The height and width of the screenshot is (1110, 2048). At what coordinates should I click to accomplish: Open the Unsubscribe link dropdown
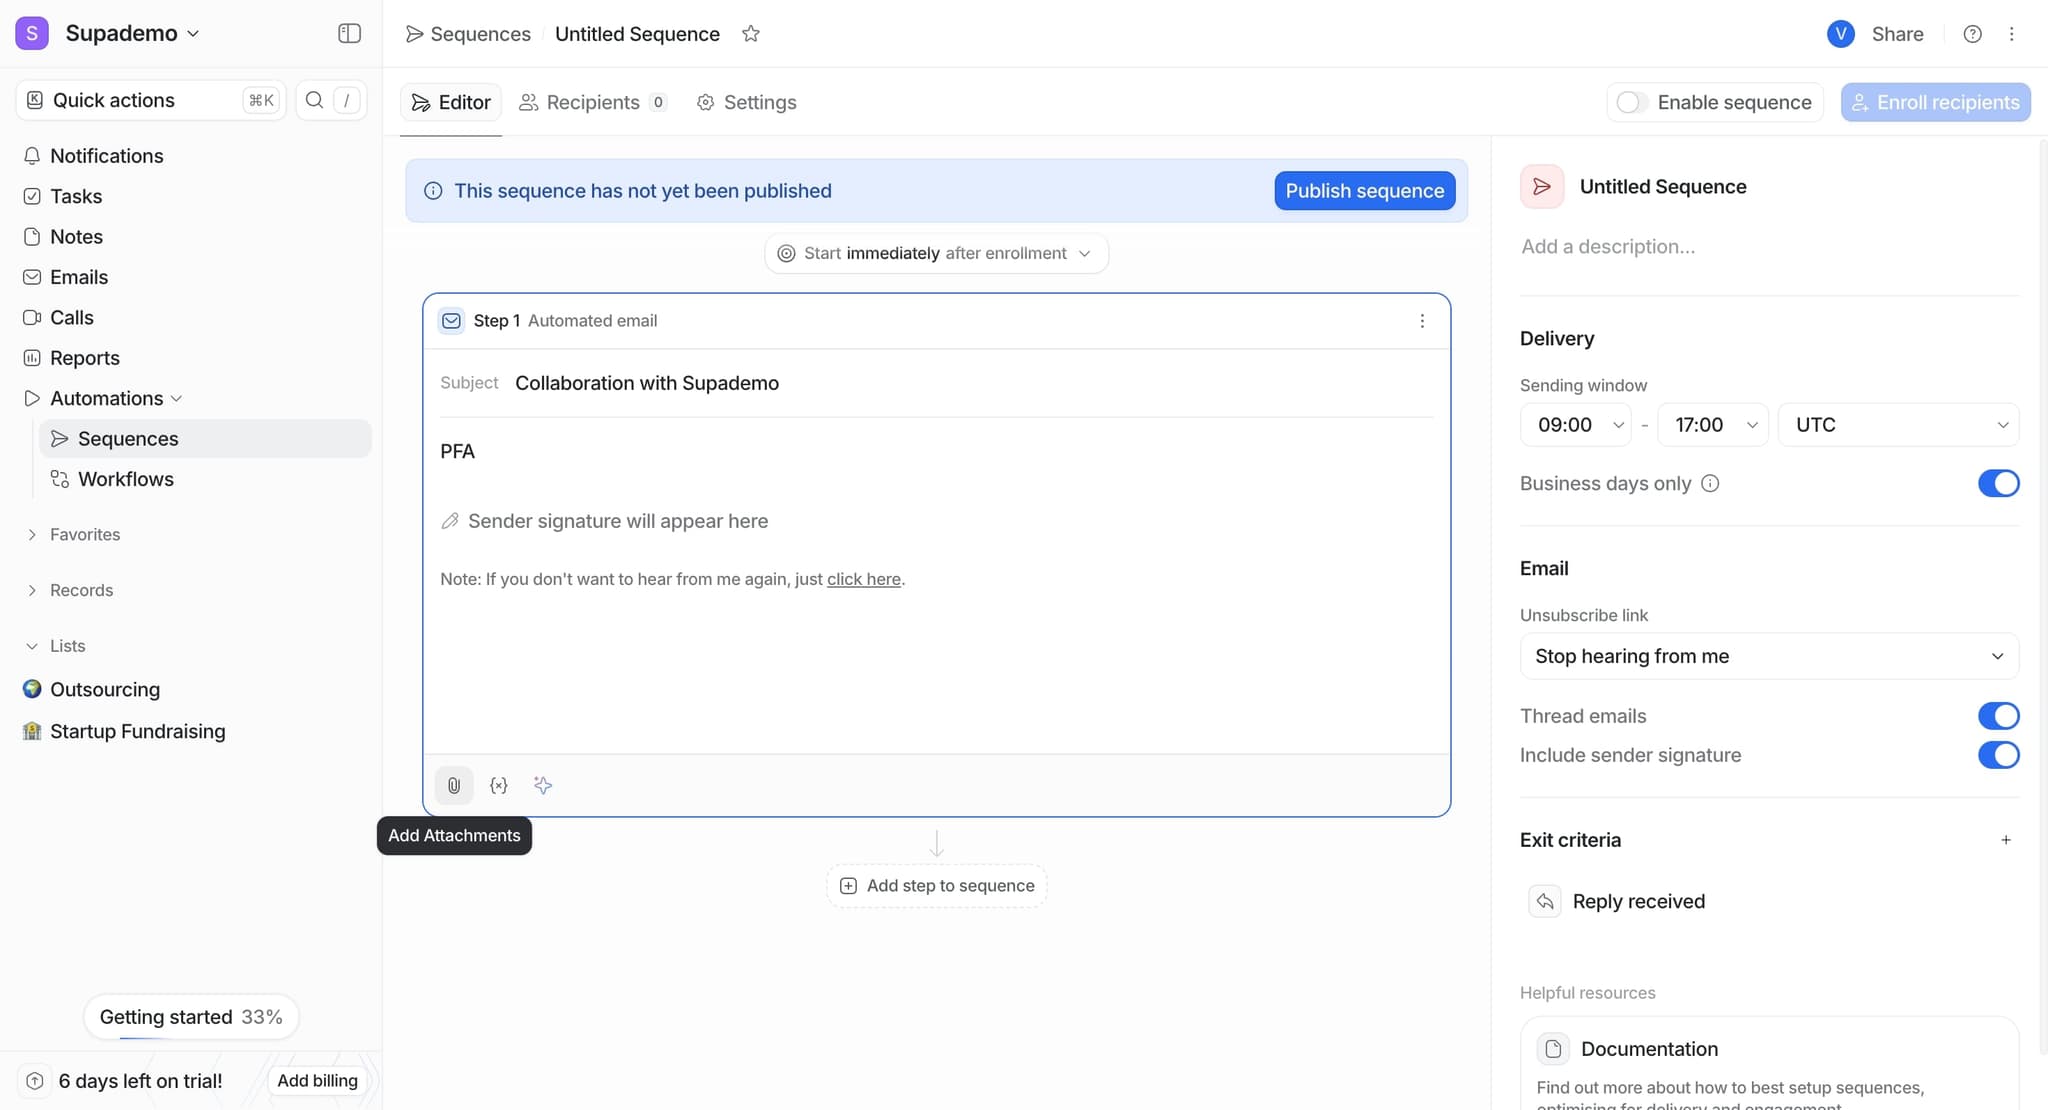[x=1767, y=656]
